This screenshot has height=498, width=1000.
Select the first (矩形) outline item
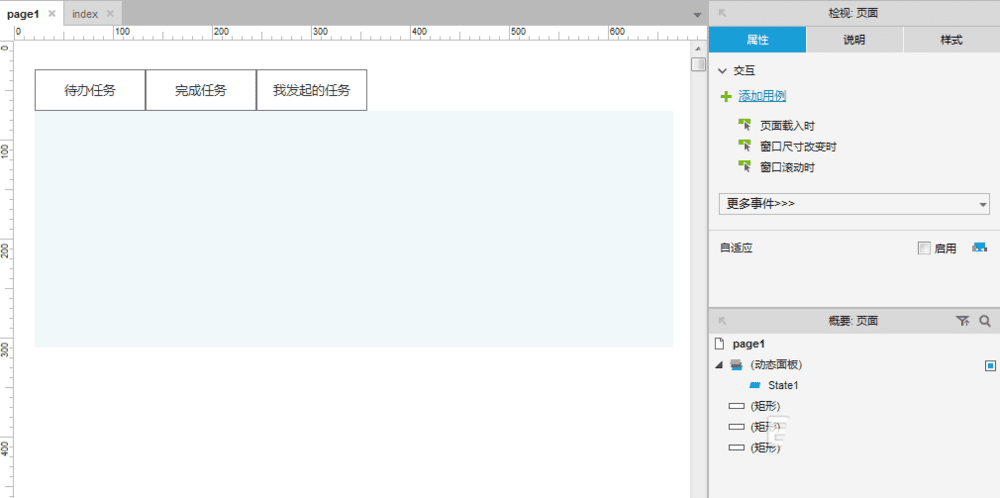(x=765, y=406)
